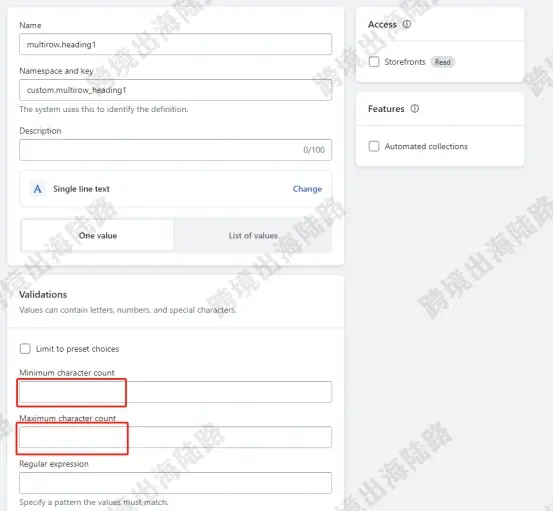Click the Namespace and key field
The width and height of the screenshot is (554, 511).
point(175,90)
